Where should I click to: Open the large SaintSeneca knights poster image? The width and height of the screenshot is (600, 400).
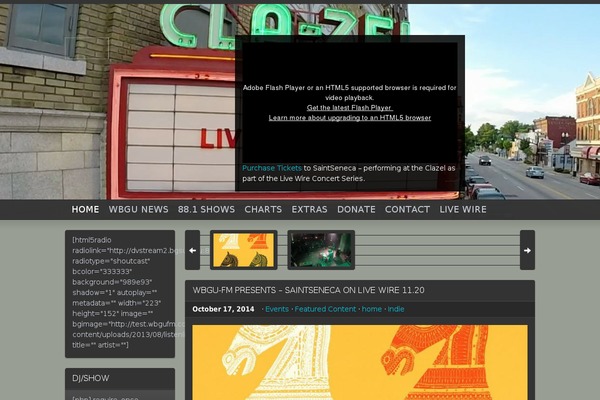360,362
